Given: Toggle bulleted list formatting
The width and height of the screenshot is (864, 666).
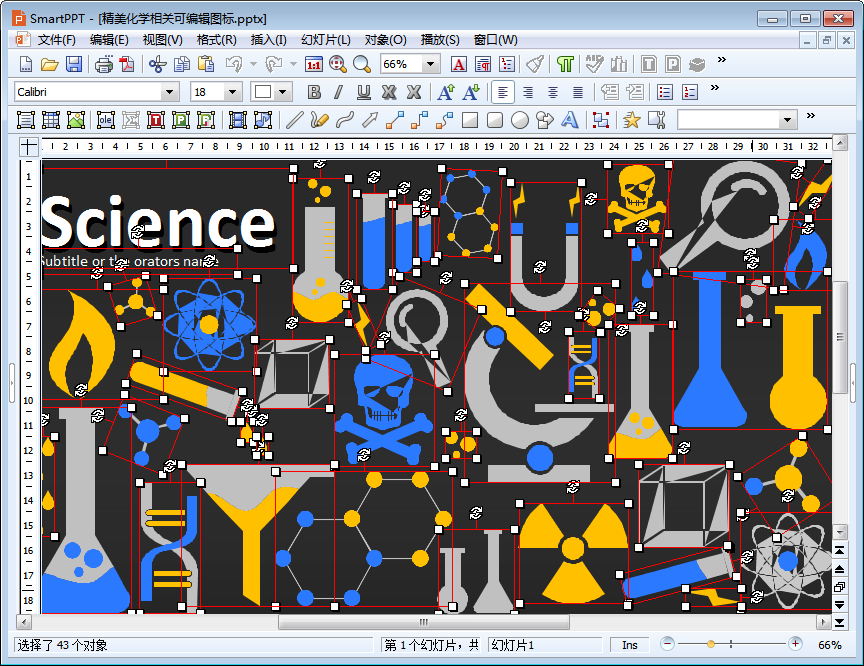Looking at the screenshot, I should point(665,92).
